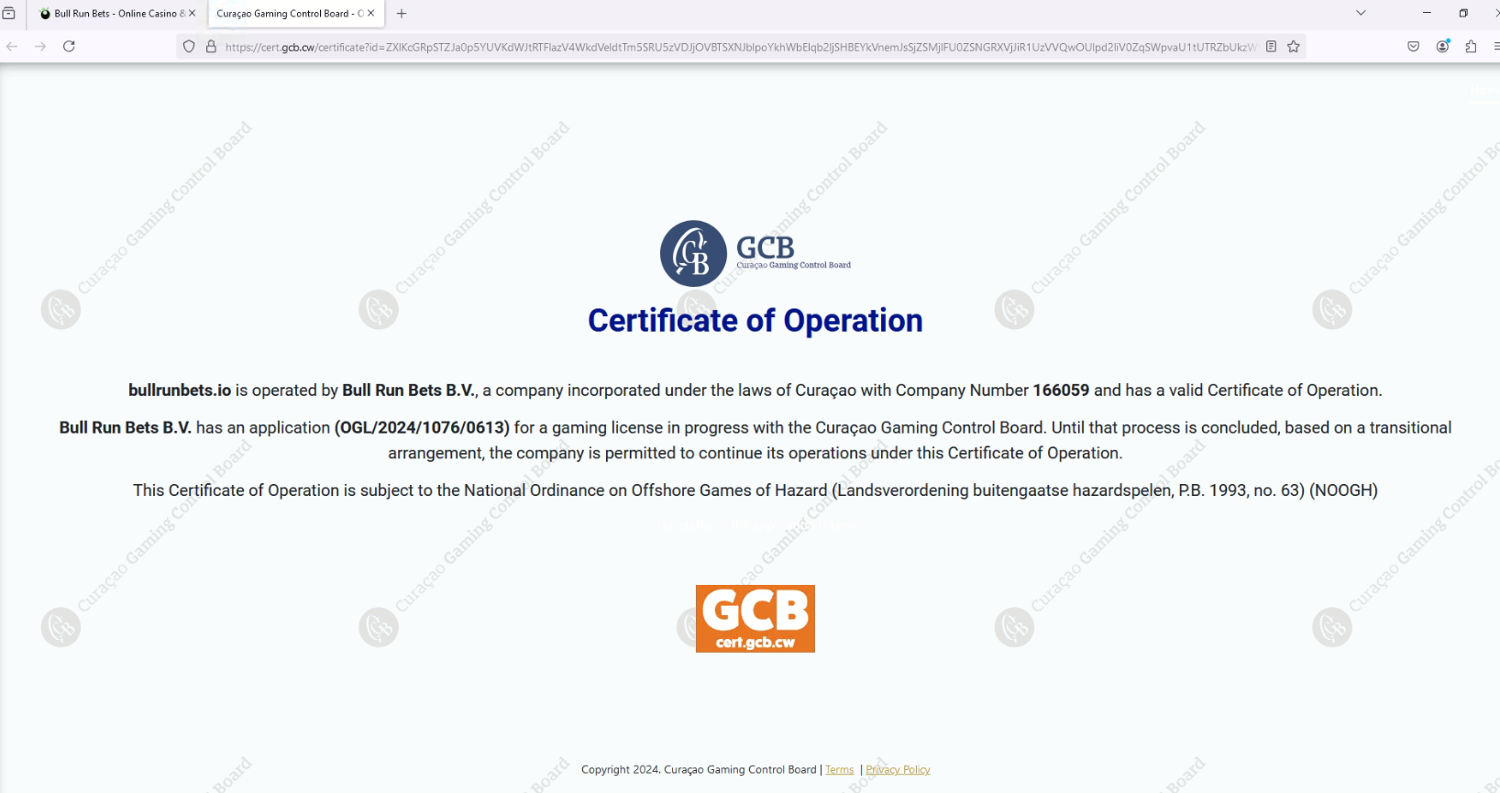Open the Firefox application hamburger menu
1500x793 pixels.
click(1495, 46)
